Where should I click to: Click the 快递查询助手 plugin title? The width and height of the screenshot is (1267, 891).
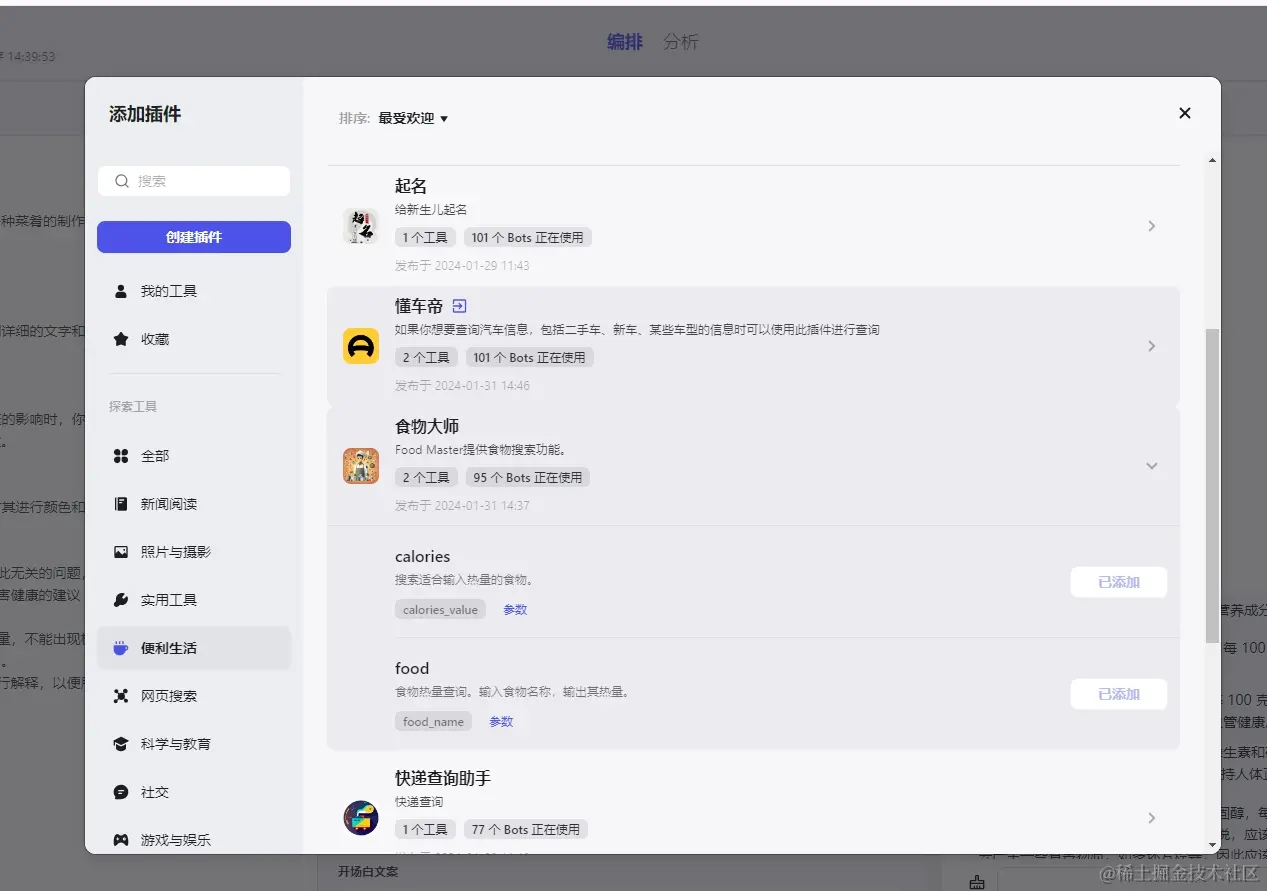[443, 778]
